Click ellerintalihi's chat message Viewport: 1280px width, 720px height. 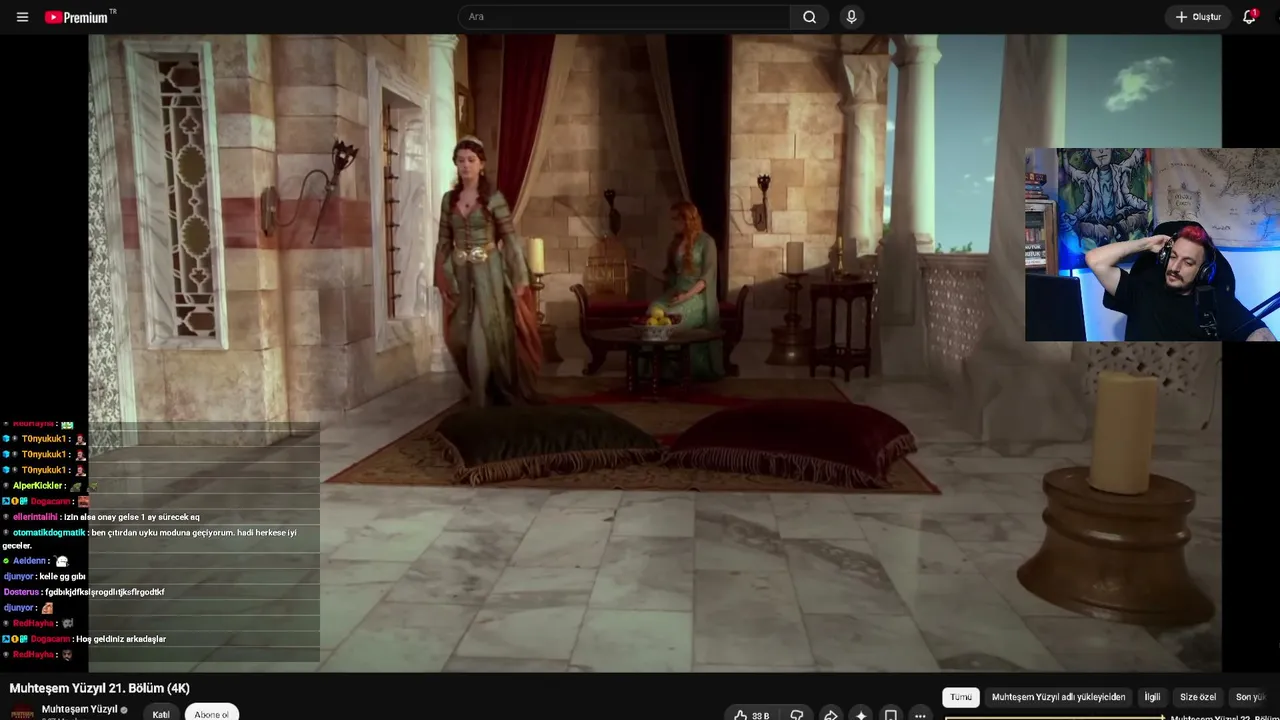(x=131, y=517)
